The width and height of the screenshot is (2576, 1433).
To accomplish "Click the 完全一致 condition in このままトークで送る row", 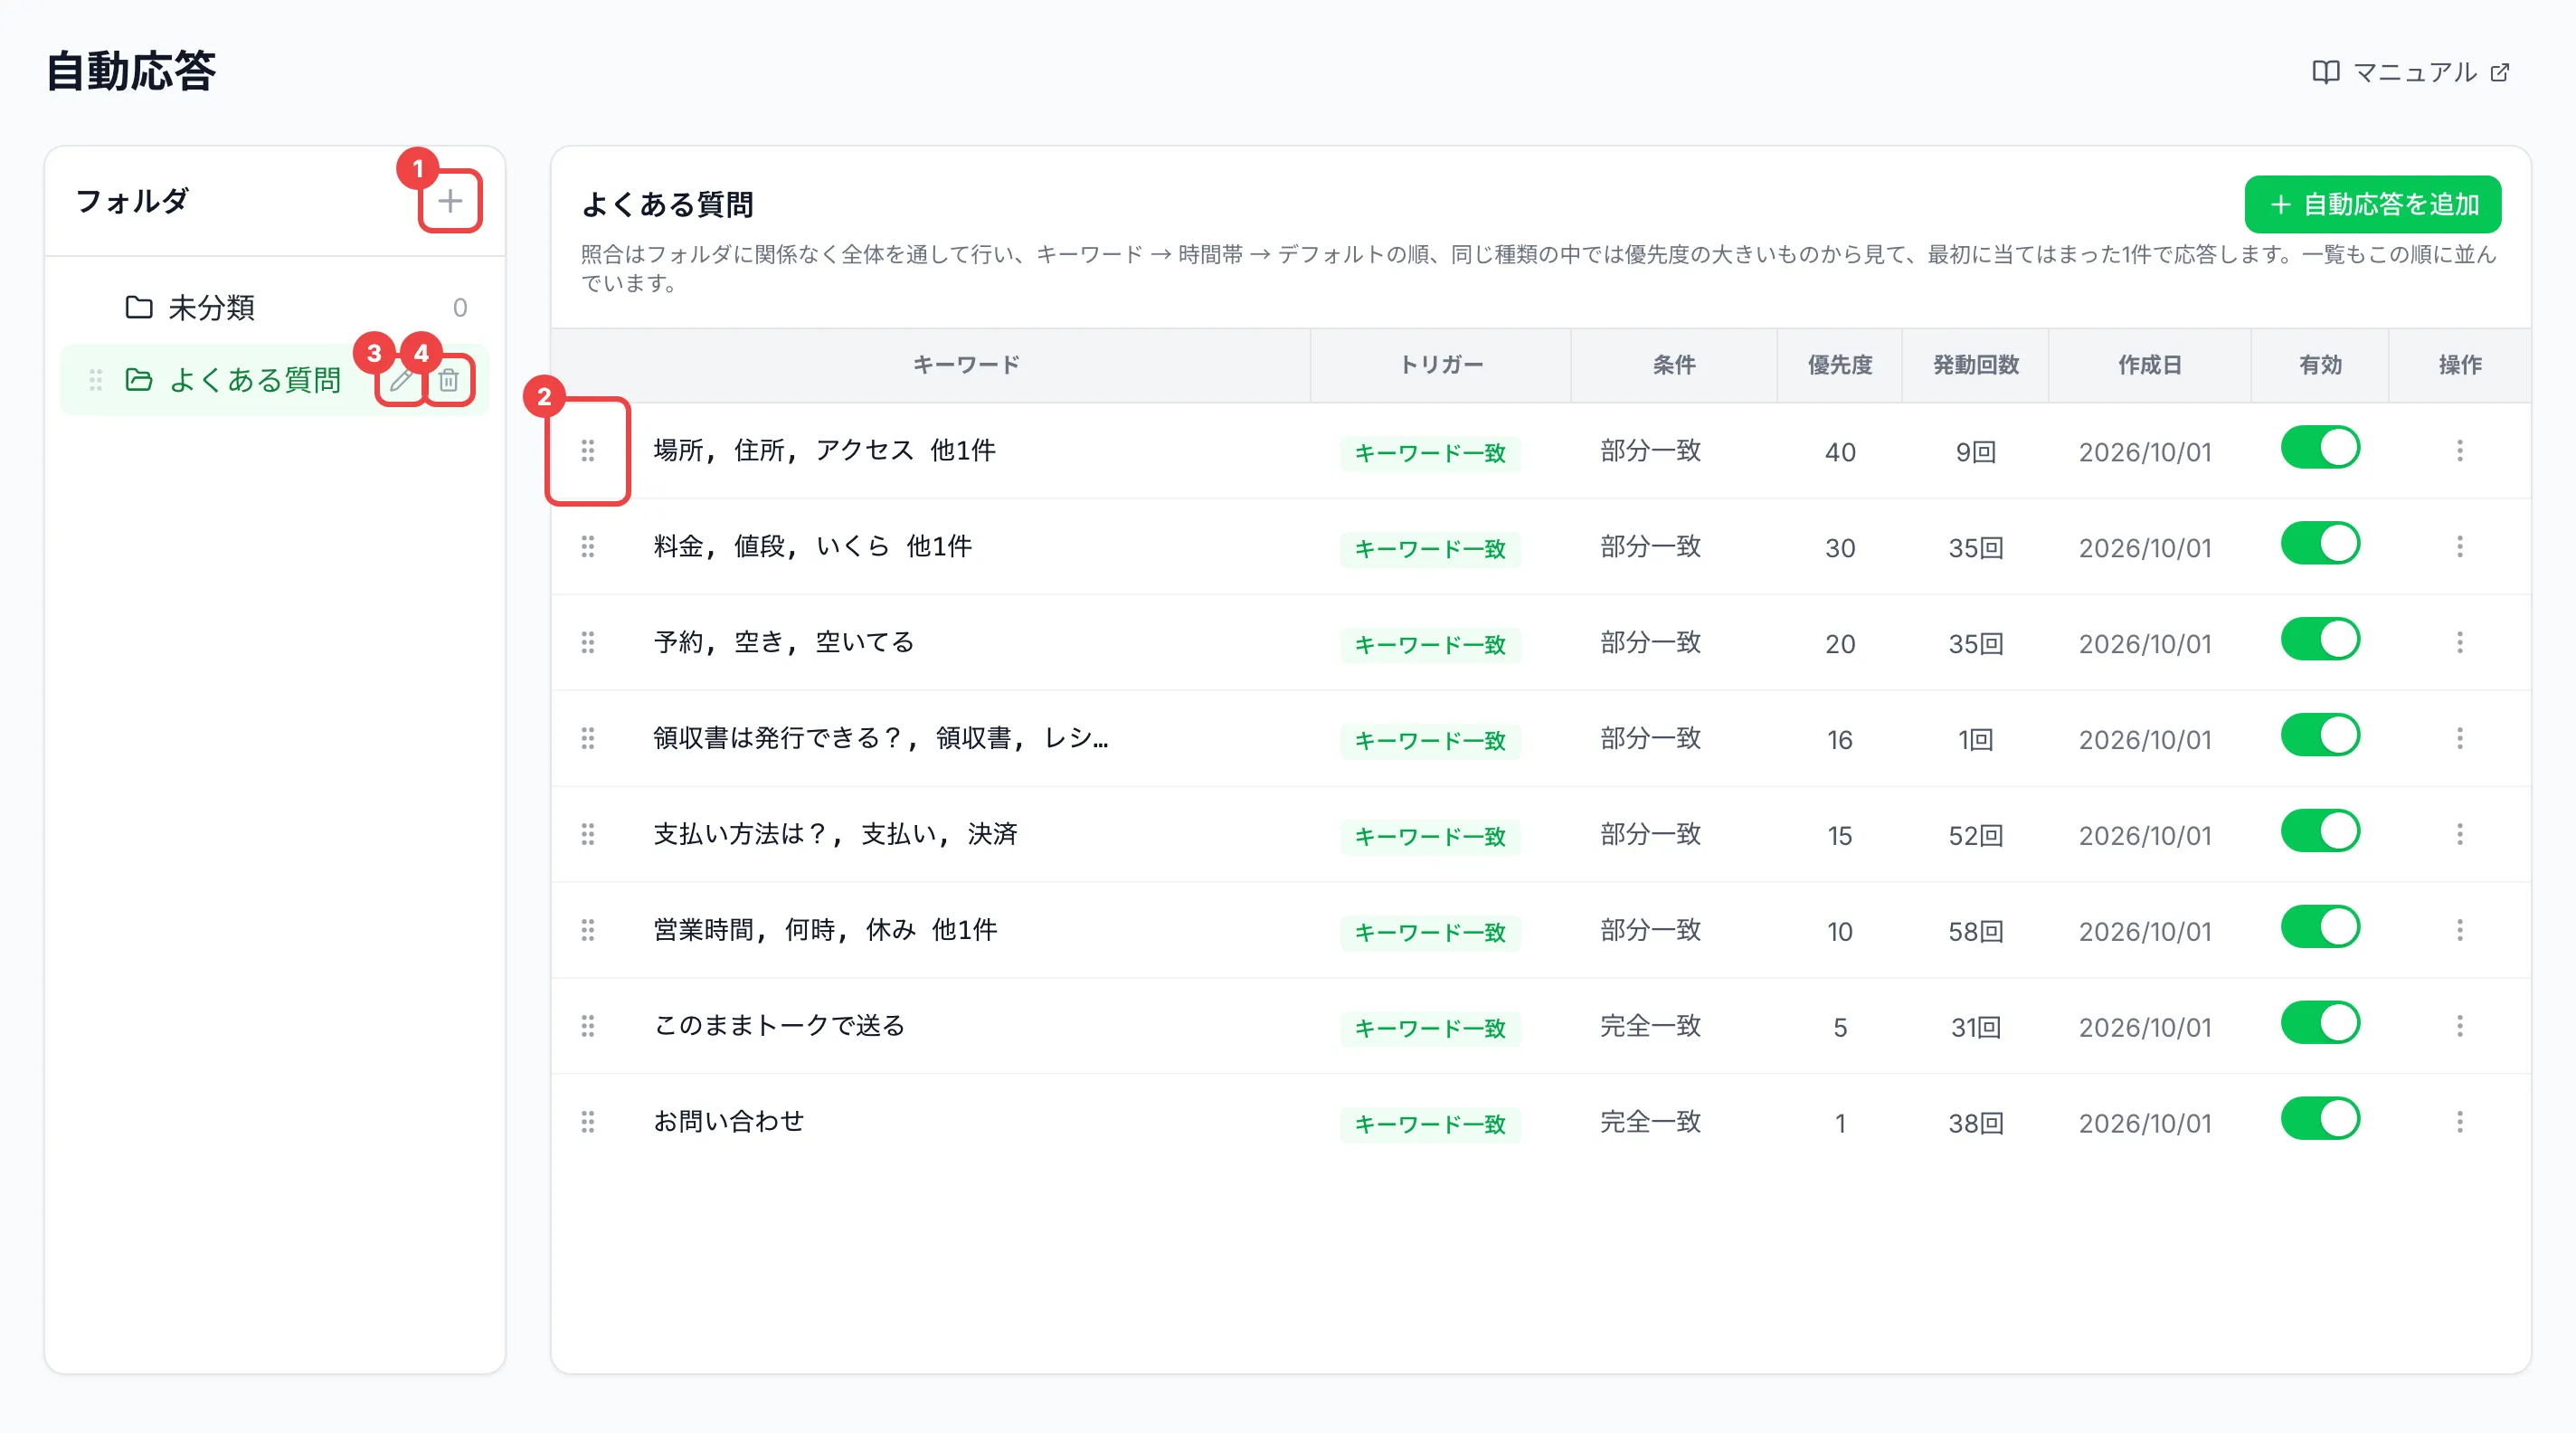I will [x=1651, y=1026].
